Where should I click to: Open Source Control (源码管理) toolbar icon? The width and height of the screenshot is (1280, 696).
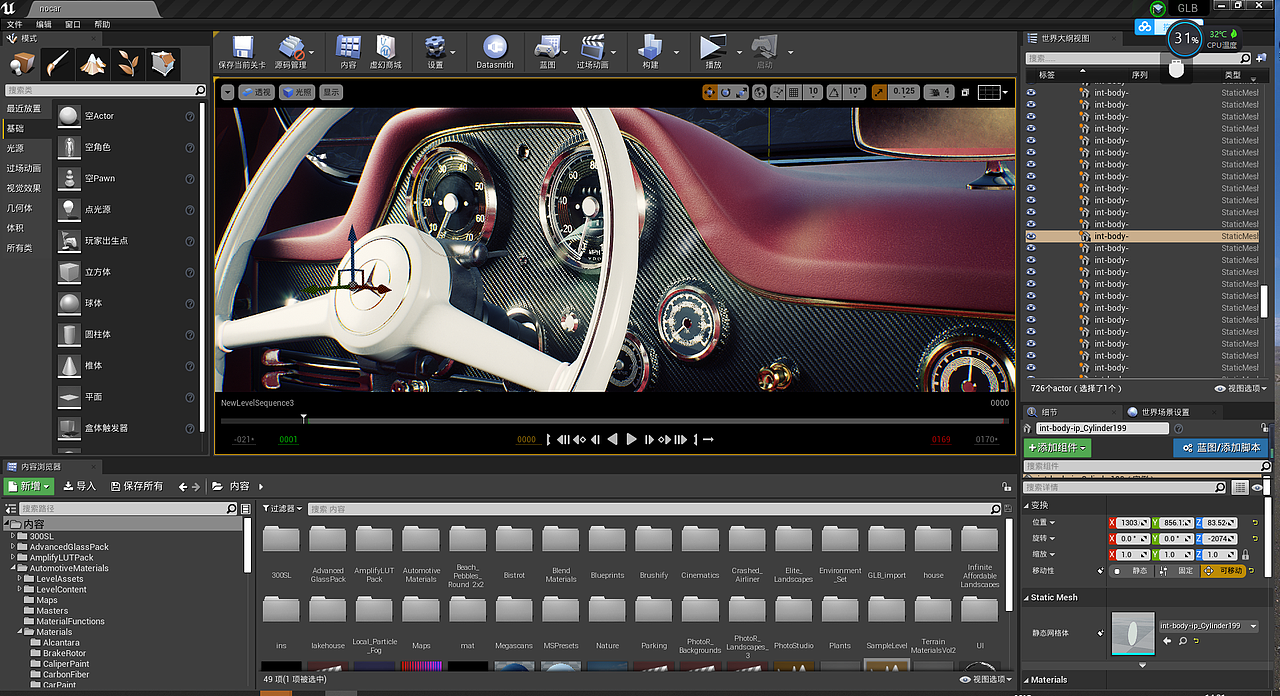[291, 47]
